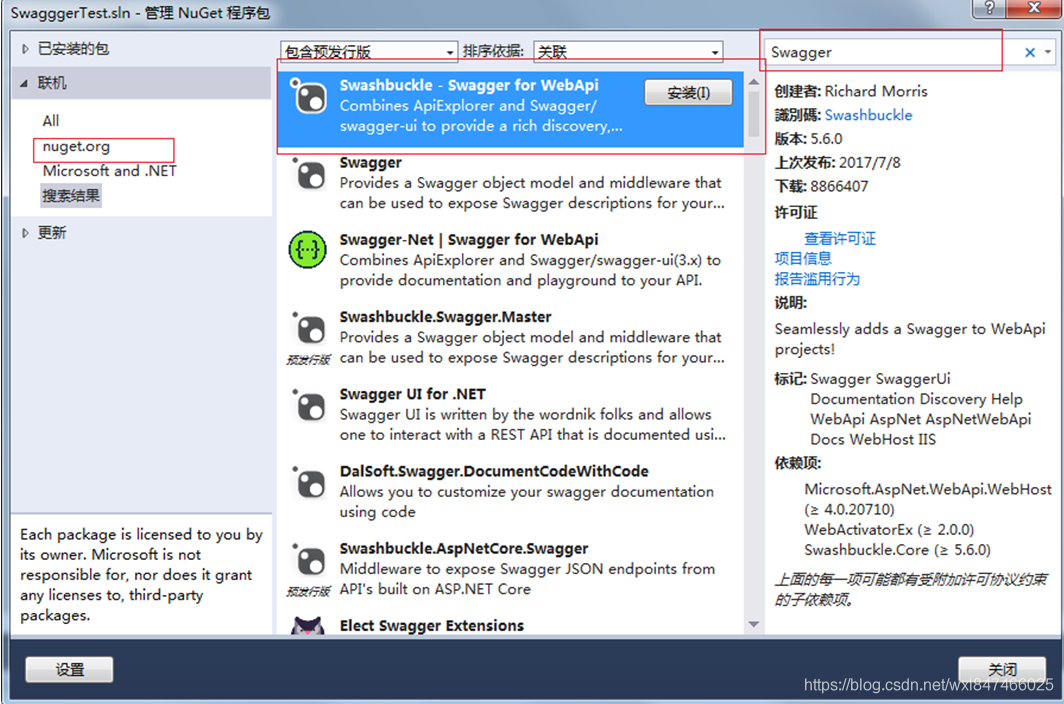Install the Swashbuckle package with 安装(I)
This screenshot has height=704, width=1064.
[x=688, y=92]
